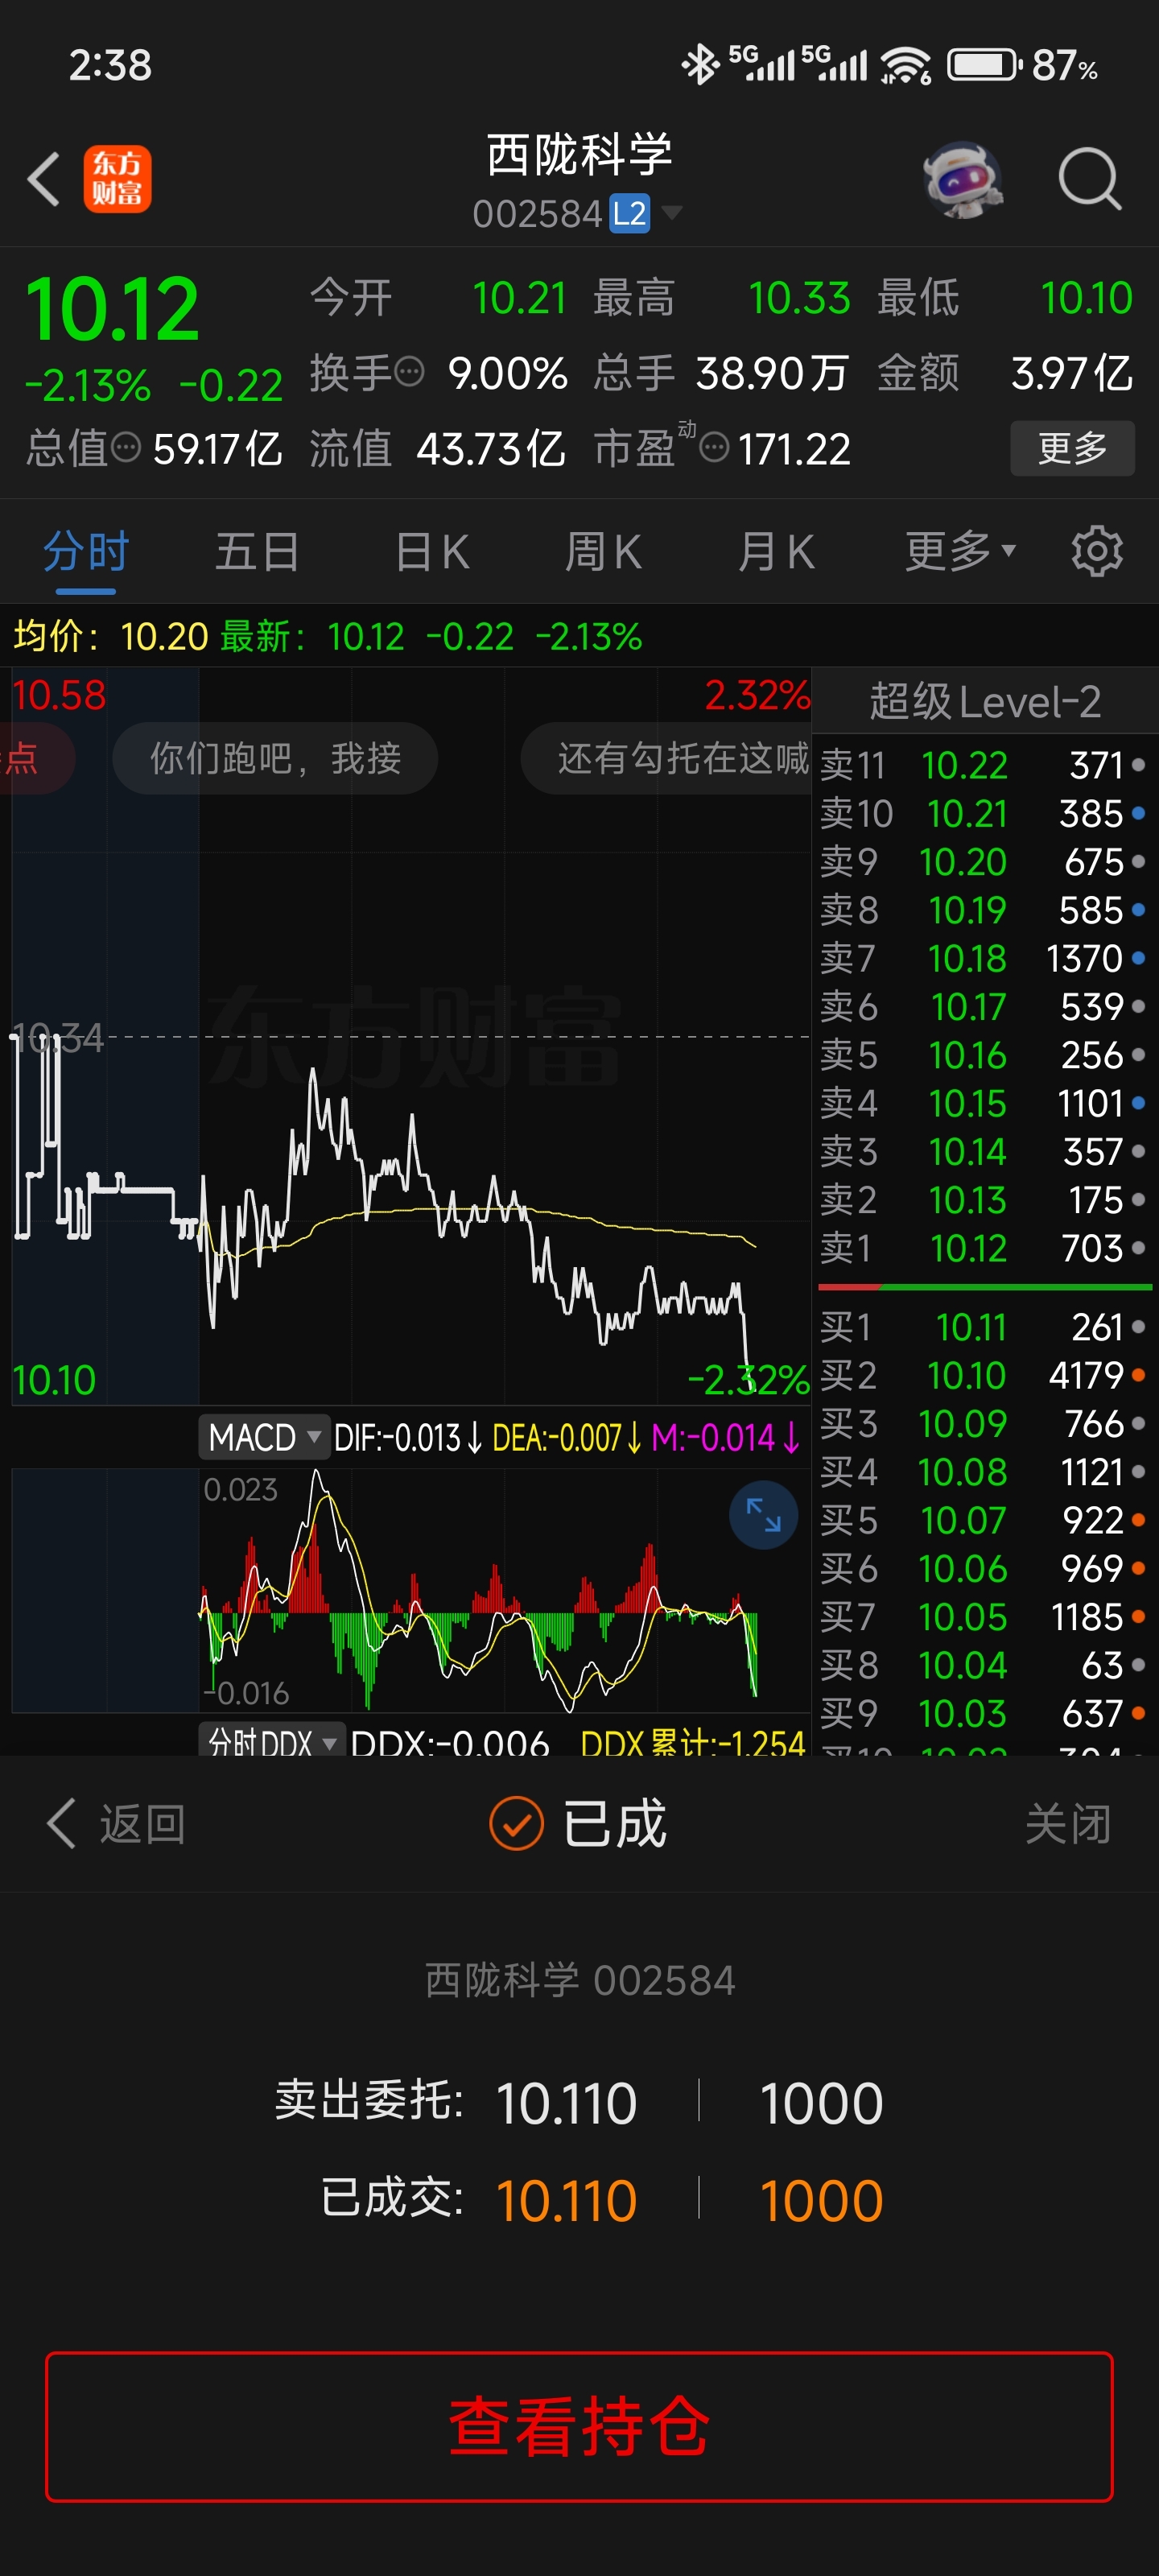Tap the 更多 button under 金额
Viewport: 1159px width, 2576px height.
click(1072, 448)
